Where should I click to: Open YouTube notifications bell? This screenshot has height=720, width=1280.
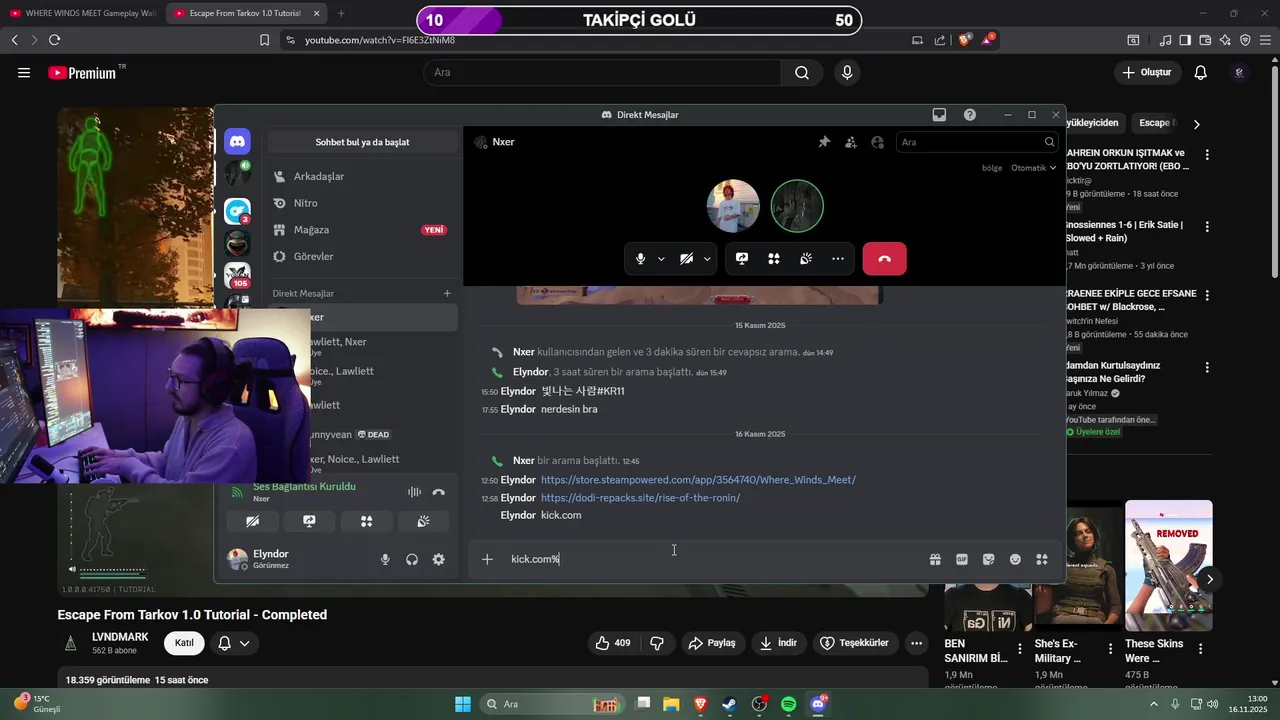click(1201, 73)
